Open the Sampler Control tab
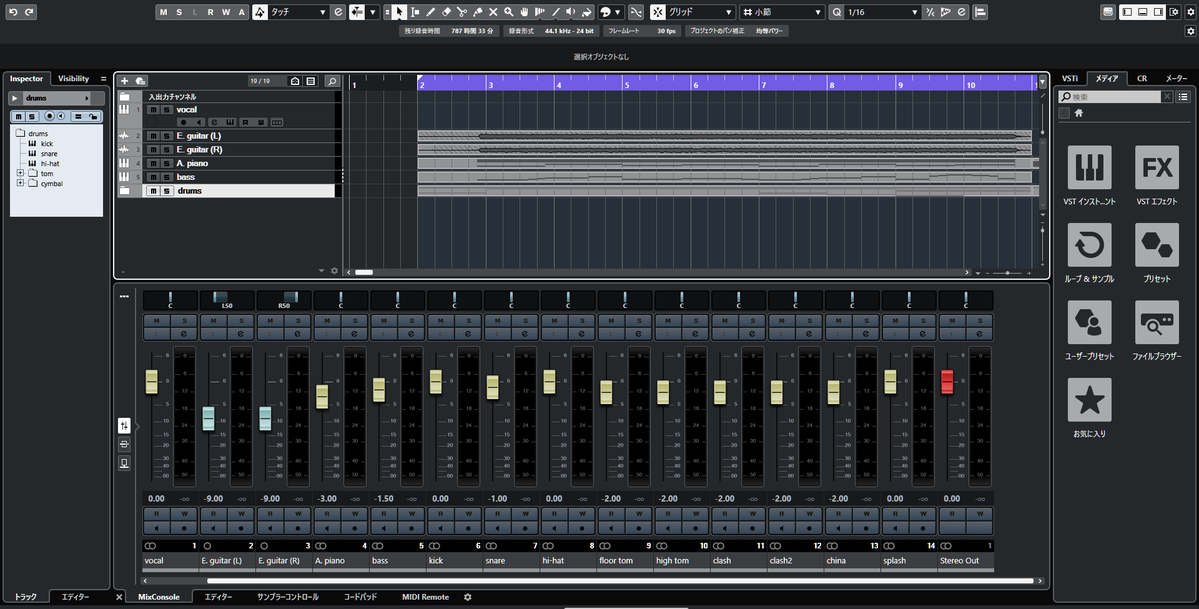 pyautogui.click(x=288, y=597)
